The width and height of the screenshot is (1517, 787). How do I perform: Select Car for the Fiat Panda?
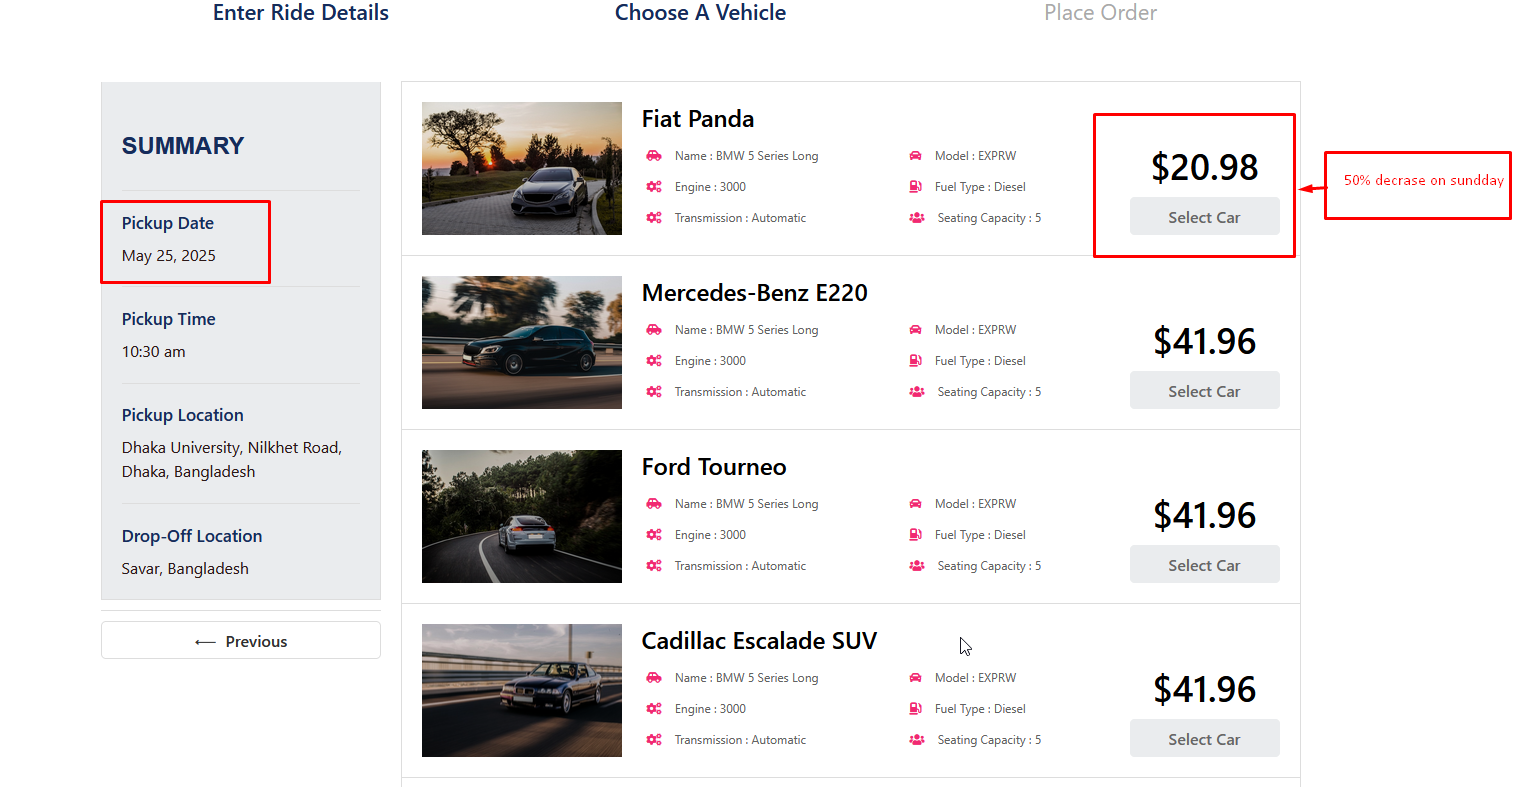(x=1204, y=217)
